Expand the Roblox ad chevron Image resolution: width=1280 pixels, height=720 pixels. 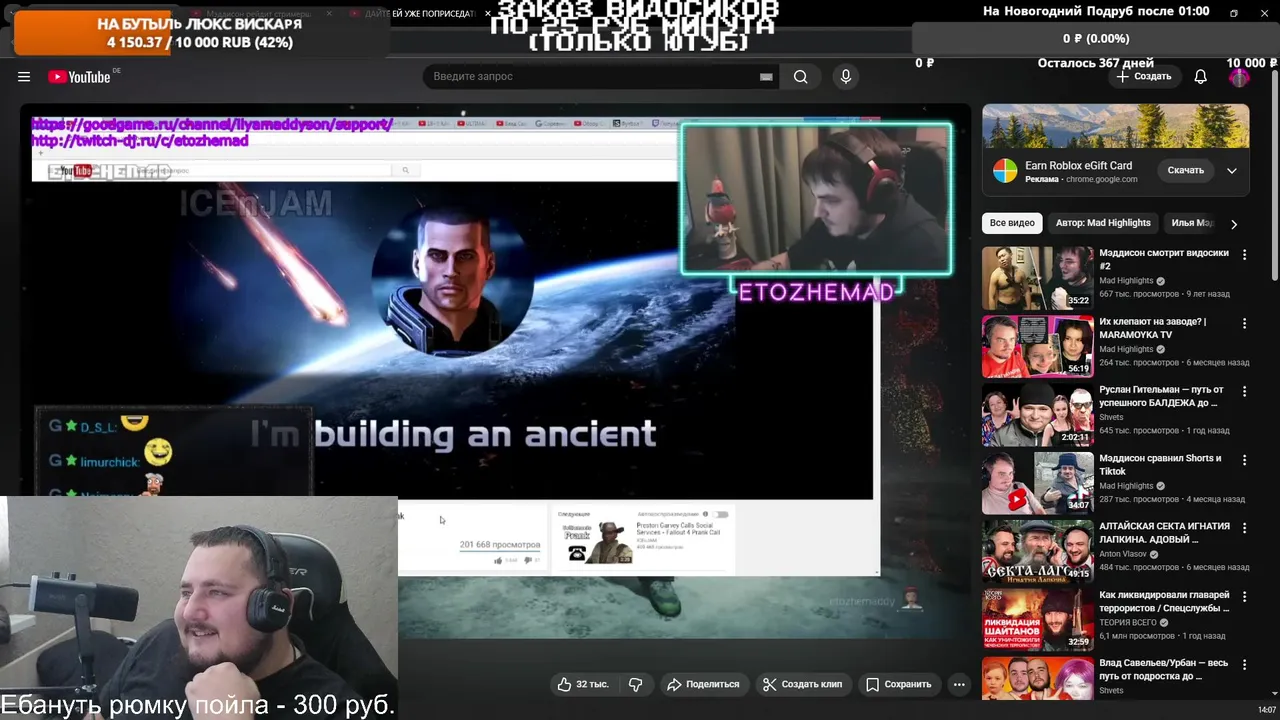click(x=1232, y=171)
